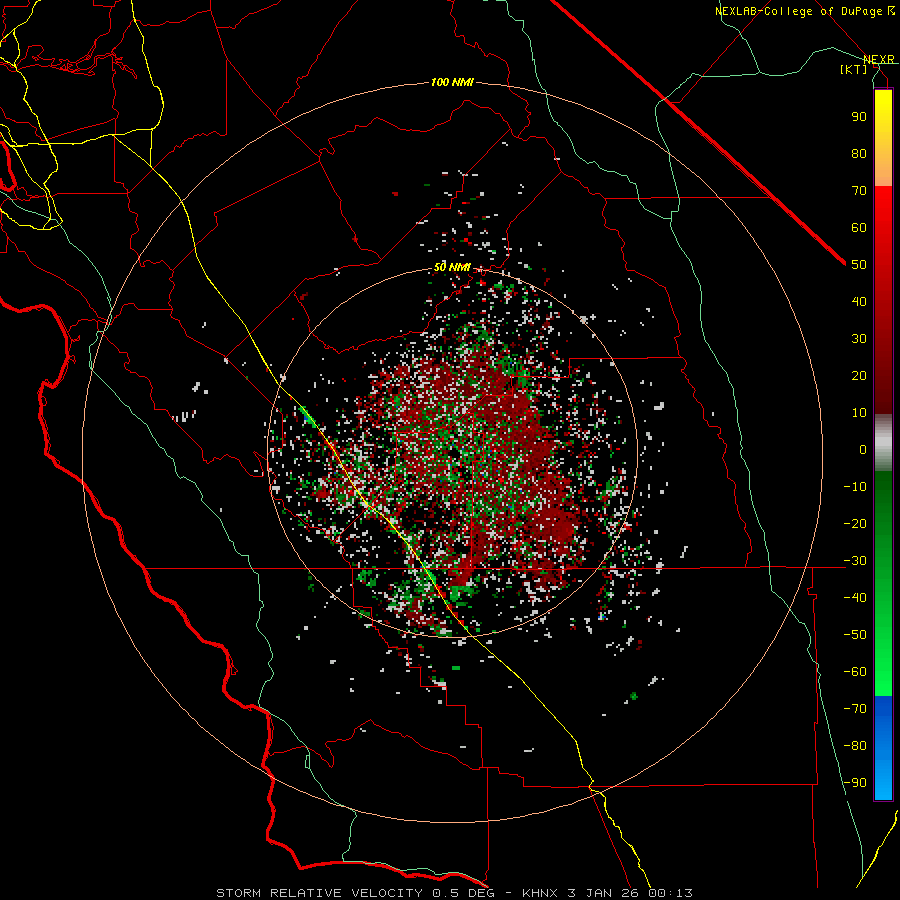This screenshot has height=900, width=900.
Task: Click the "NEXLAB-College of DuPage" header text
Action: point(798,11)
